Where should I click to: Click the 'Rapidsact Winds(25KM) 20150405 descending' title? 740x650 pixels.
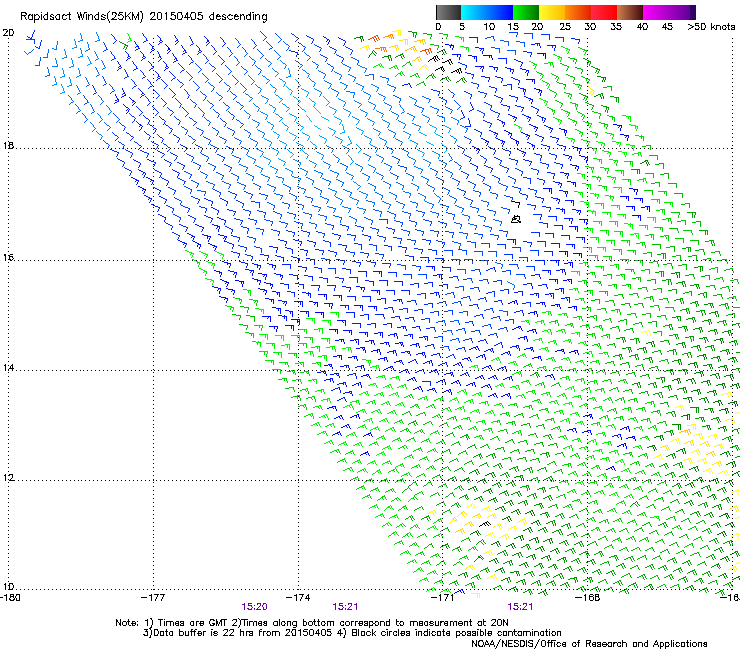click(x=143, y=17)
